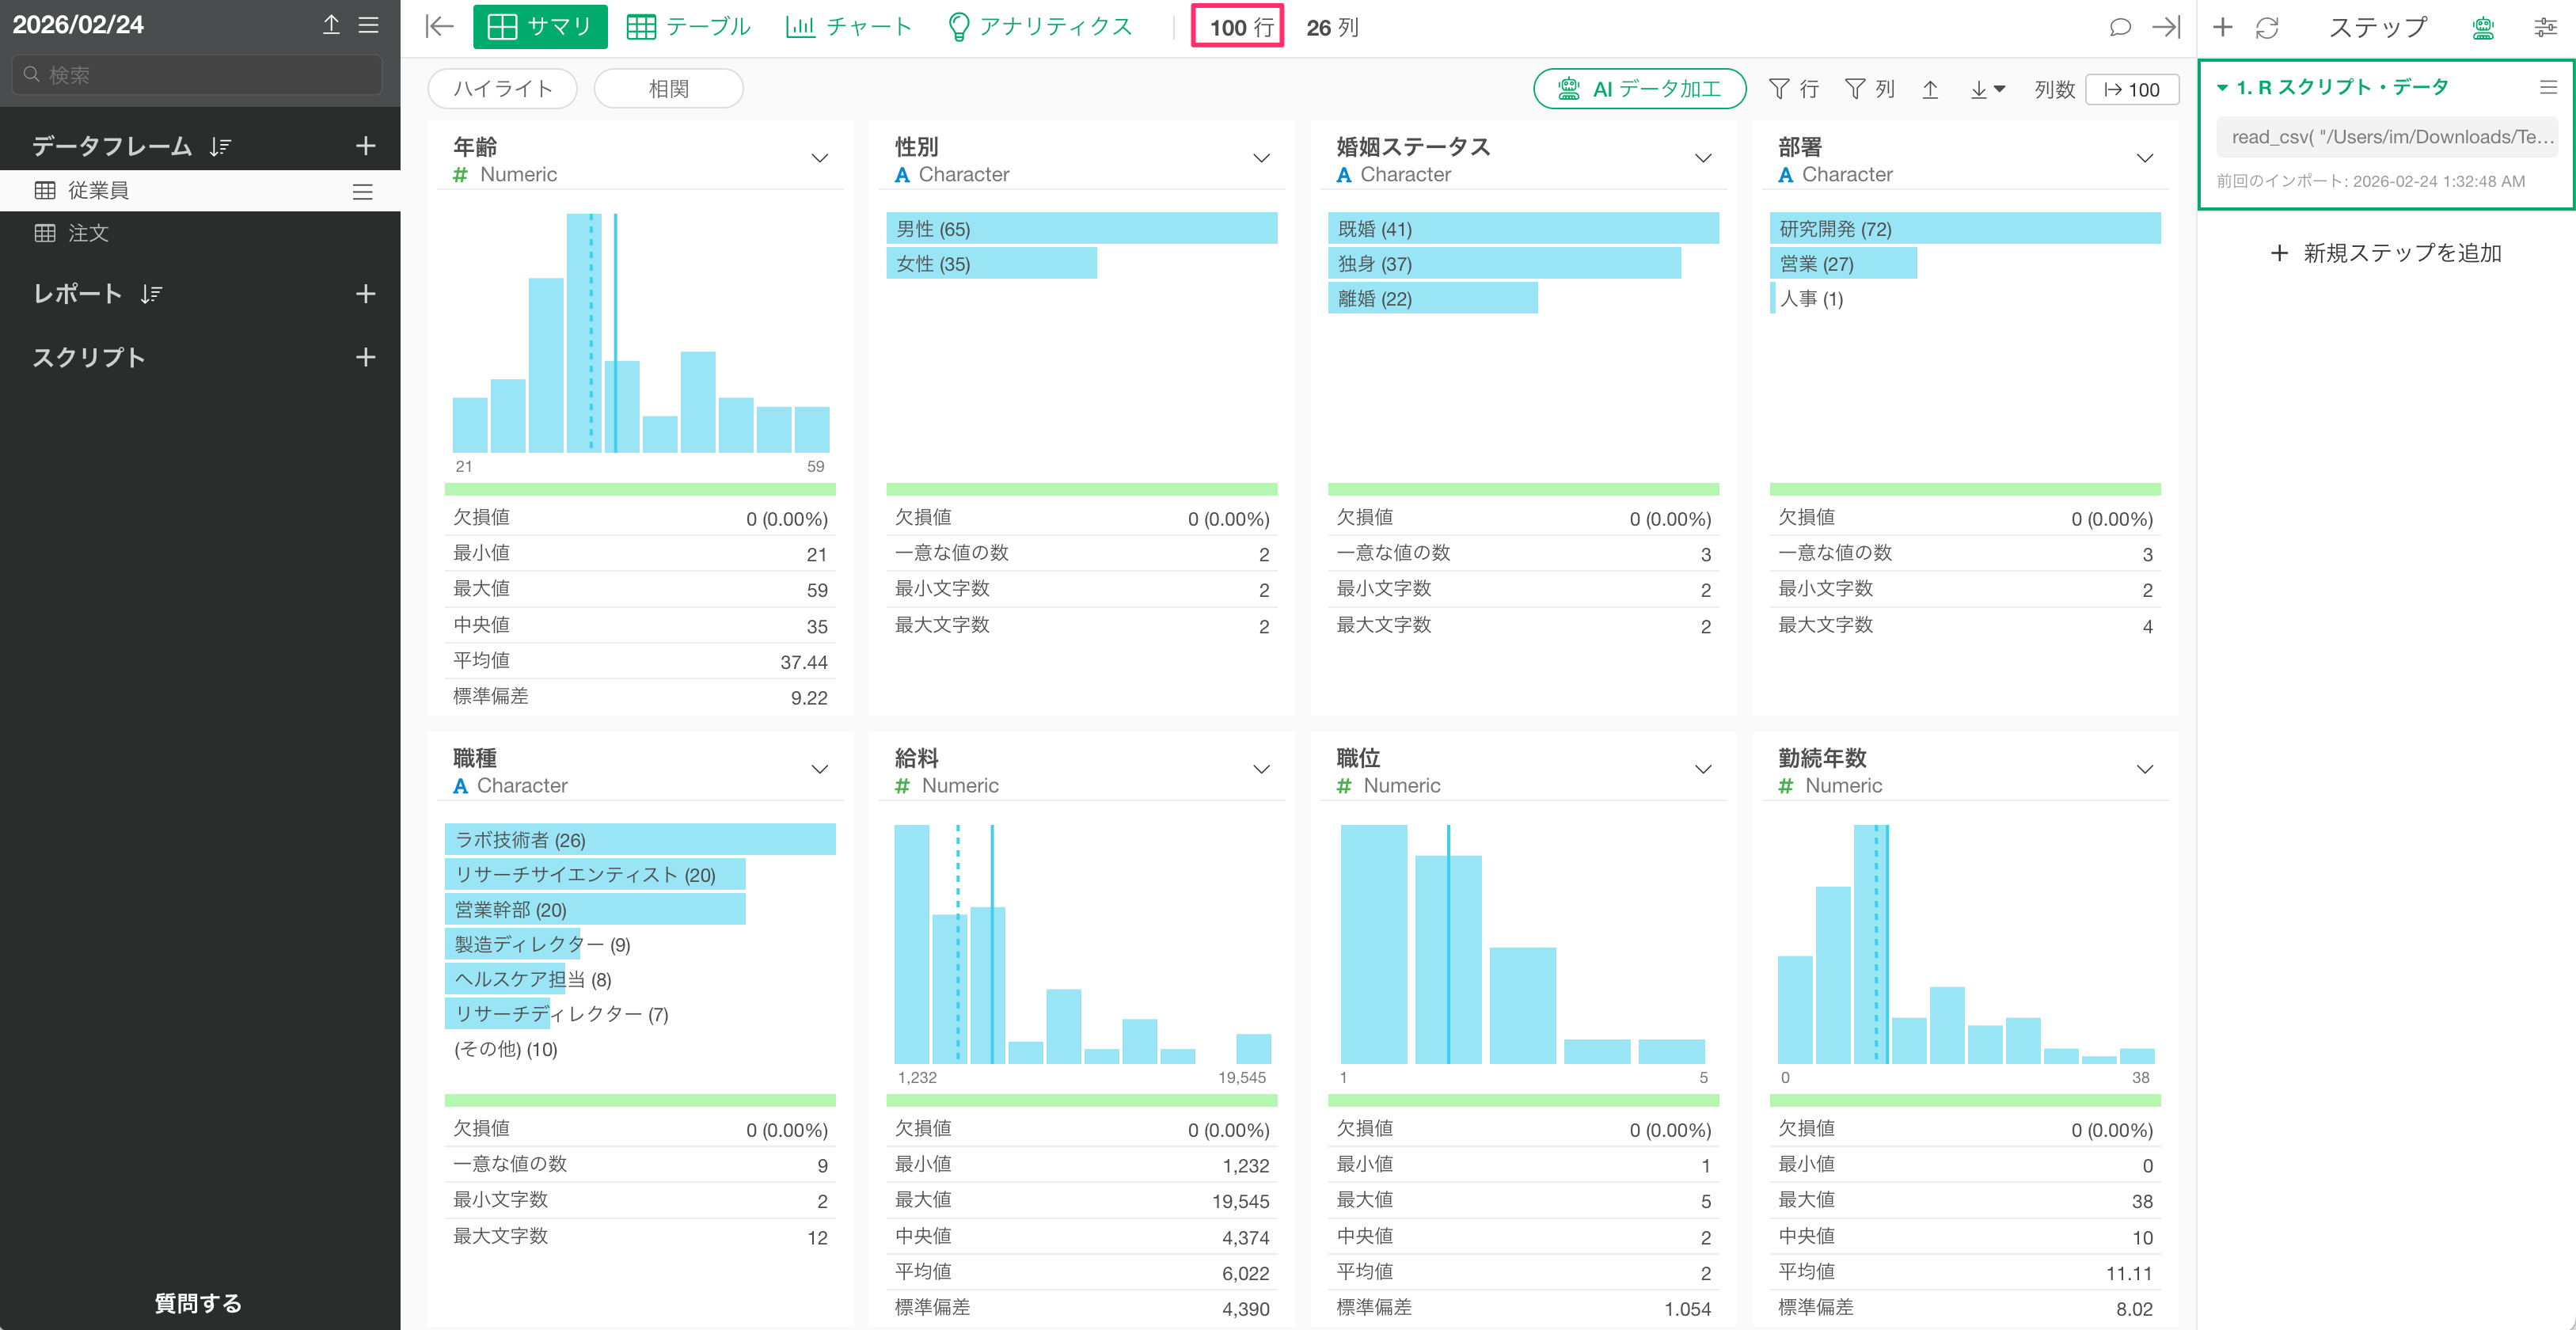2576x1330 pixels.
Task: Click the add data frame plus icon
Action: (x=365, y=146)
